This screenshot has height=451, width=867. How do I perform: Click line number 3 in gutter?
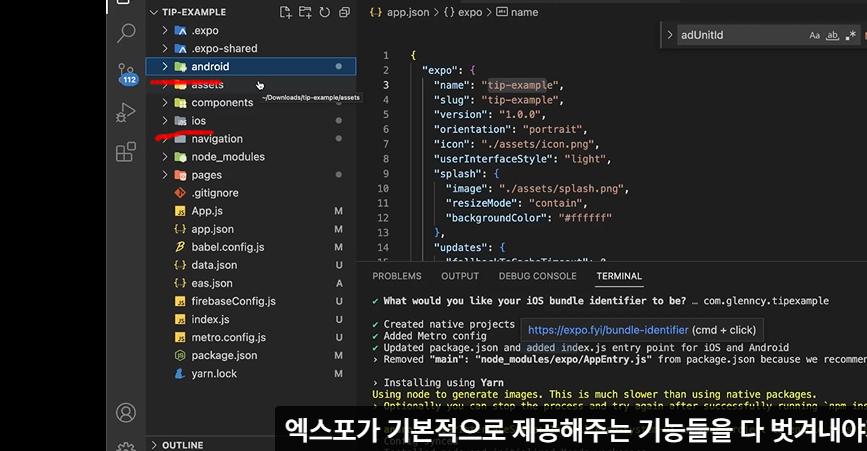[x=386, y=85]
